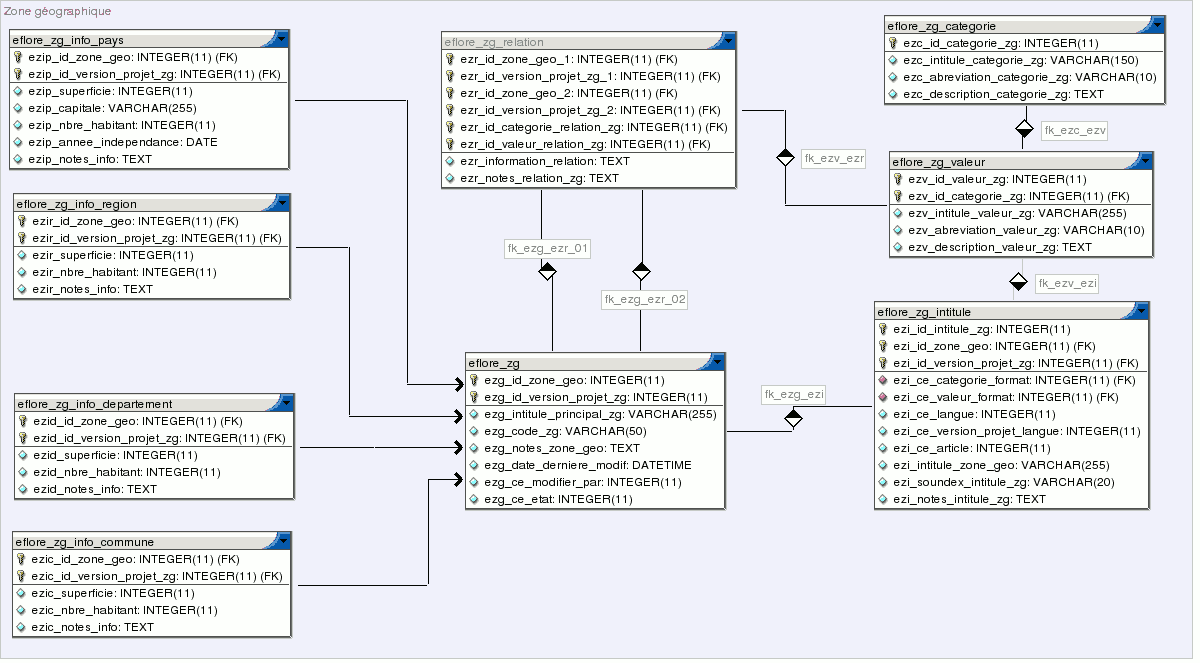Click key icon beside ezv_id_valeur_zg column
This screenshot has width=1200, height=663.
pyautogui.click(x=898, y=179)
